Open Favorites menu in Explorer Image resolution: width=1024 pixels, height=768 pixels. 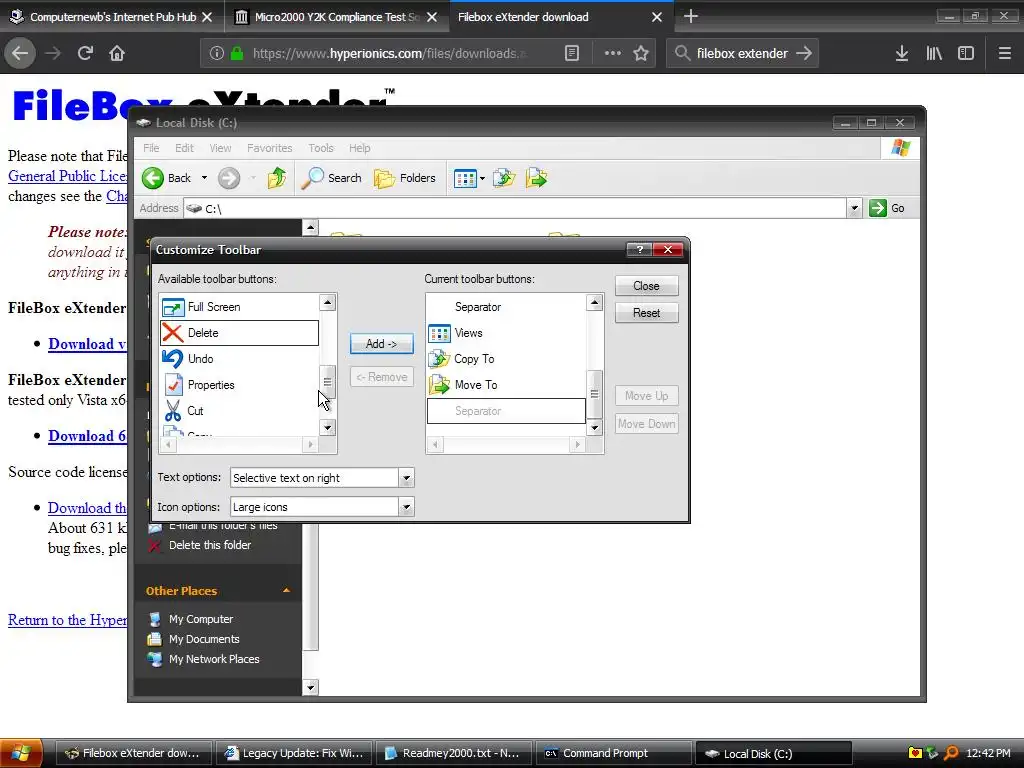click(x=269, y=148)
